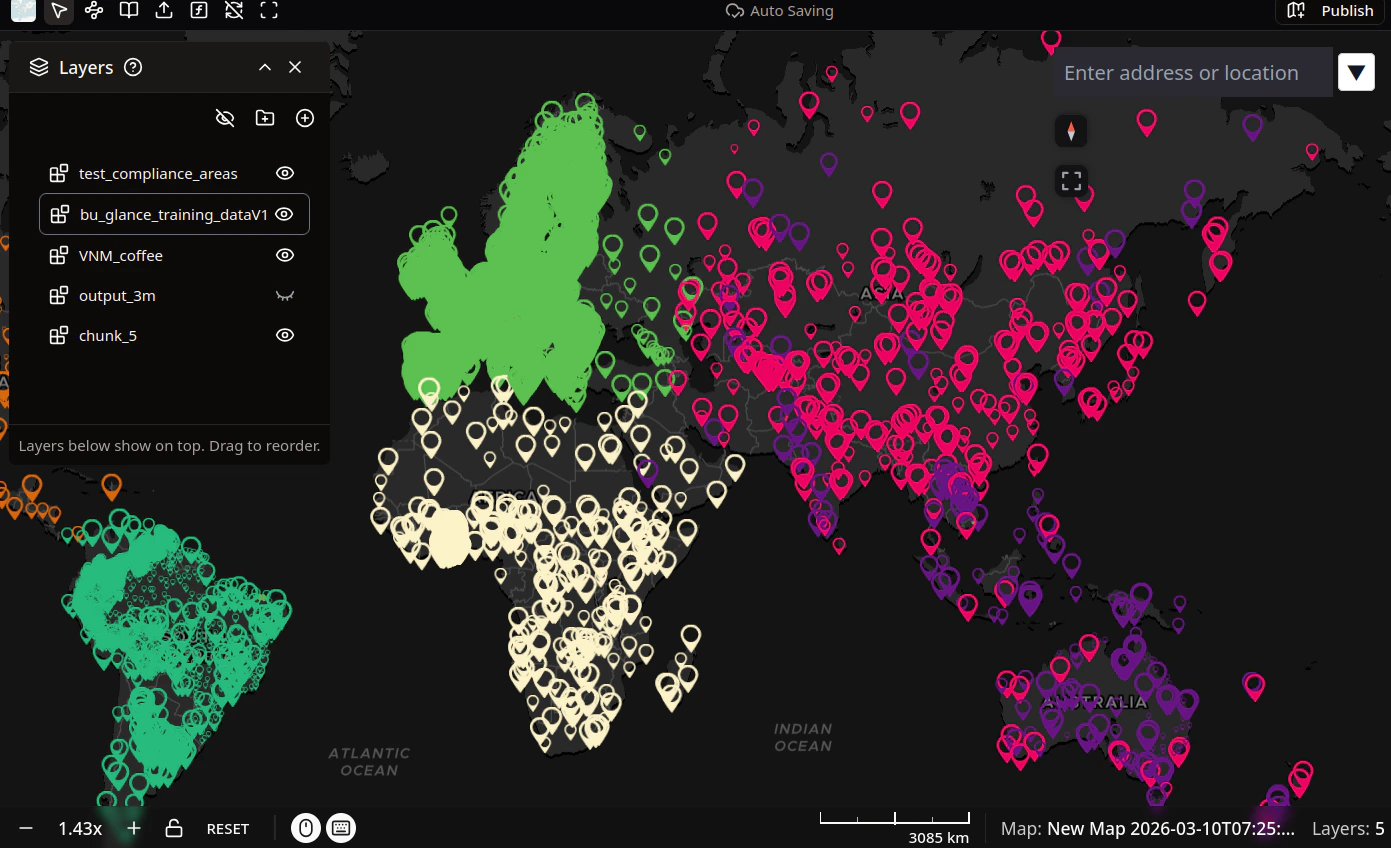Add a new layer folder
1391x848 pixels.
pyautogui.click(x=265, y=118)
